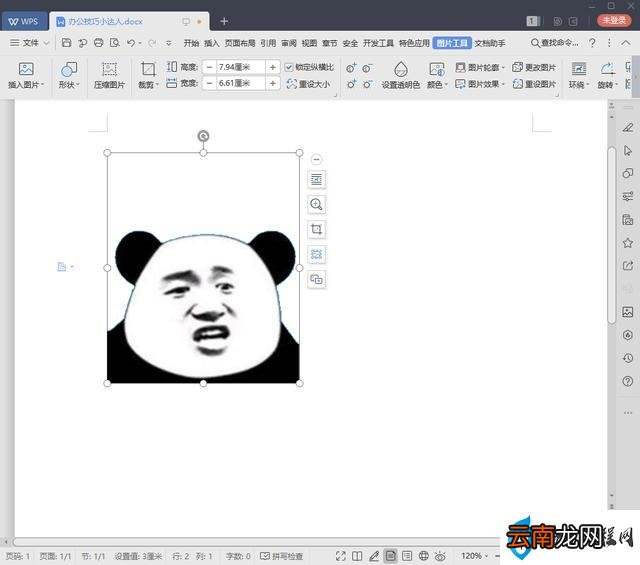640x565 pixels.
Task: Click the crop floating icon beside picture
Action: [x=316, y=229]
